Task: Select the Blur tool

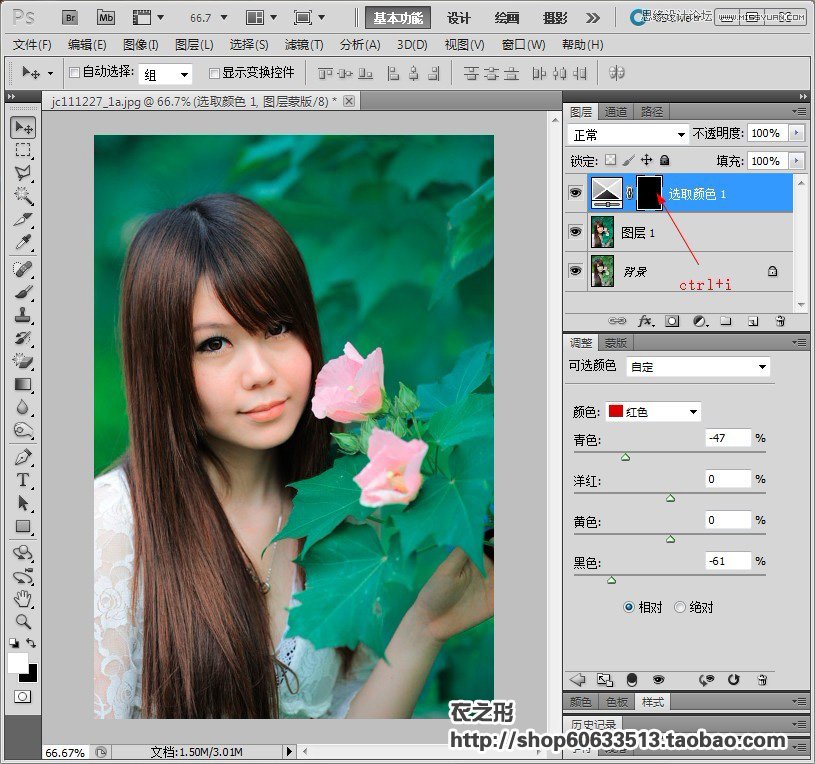Action: click(x=23, y=407)
